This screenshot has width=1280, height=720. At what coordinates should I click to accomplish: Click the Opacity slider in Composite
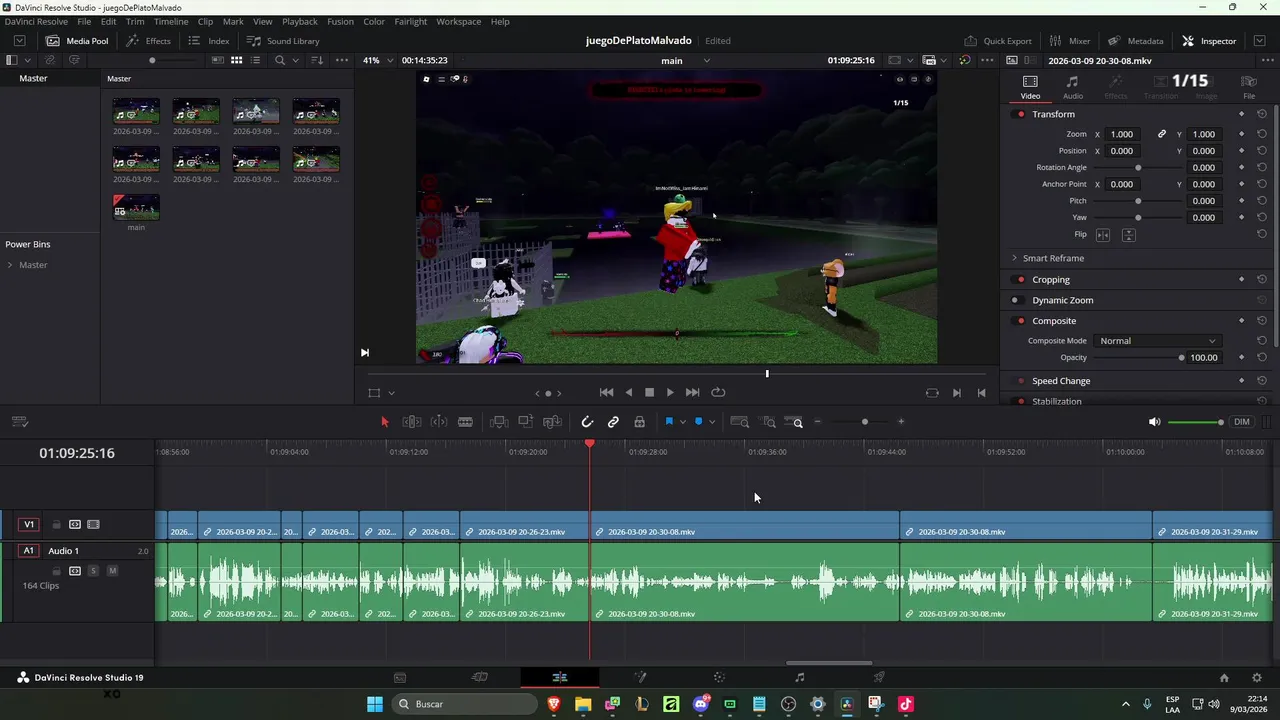[x=1138, y=358]
